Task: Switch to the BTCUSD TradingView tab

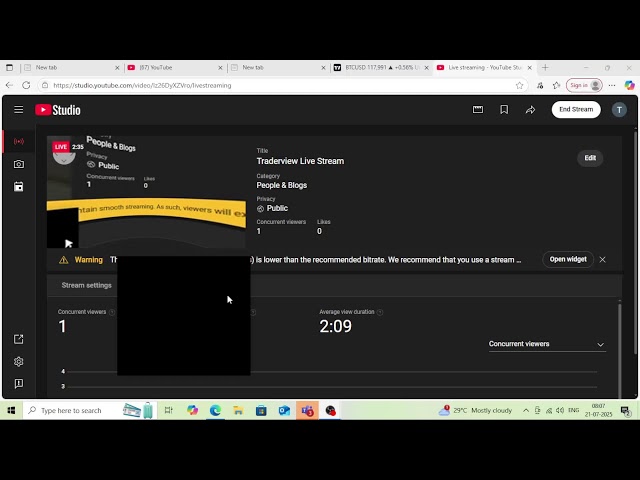Action: click(x=382, y=68)
